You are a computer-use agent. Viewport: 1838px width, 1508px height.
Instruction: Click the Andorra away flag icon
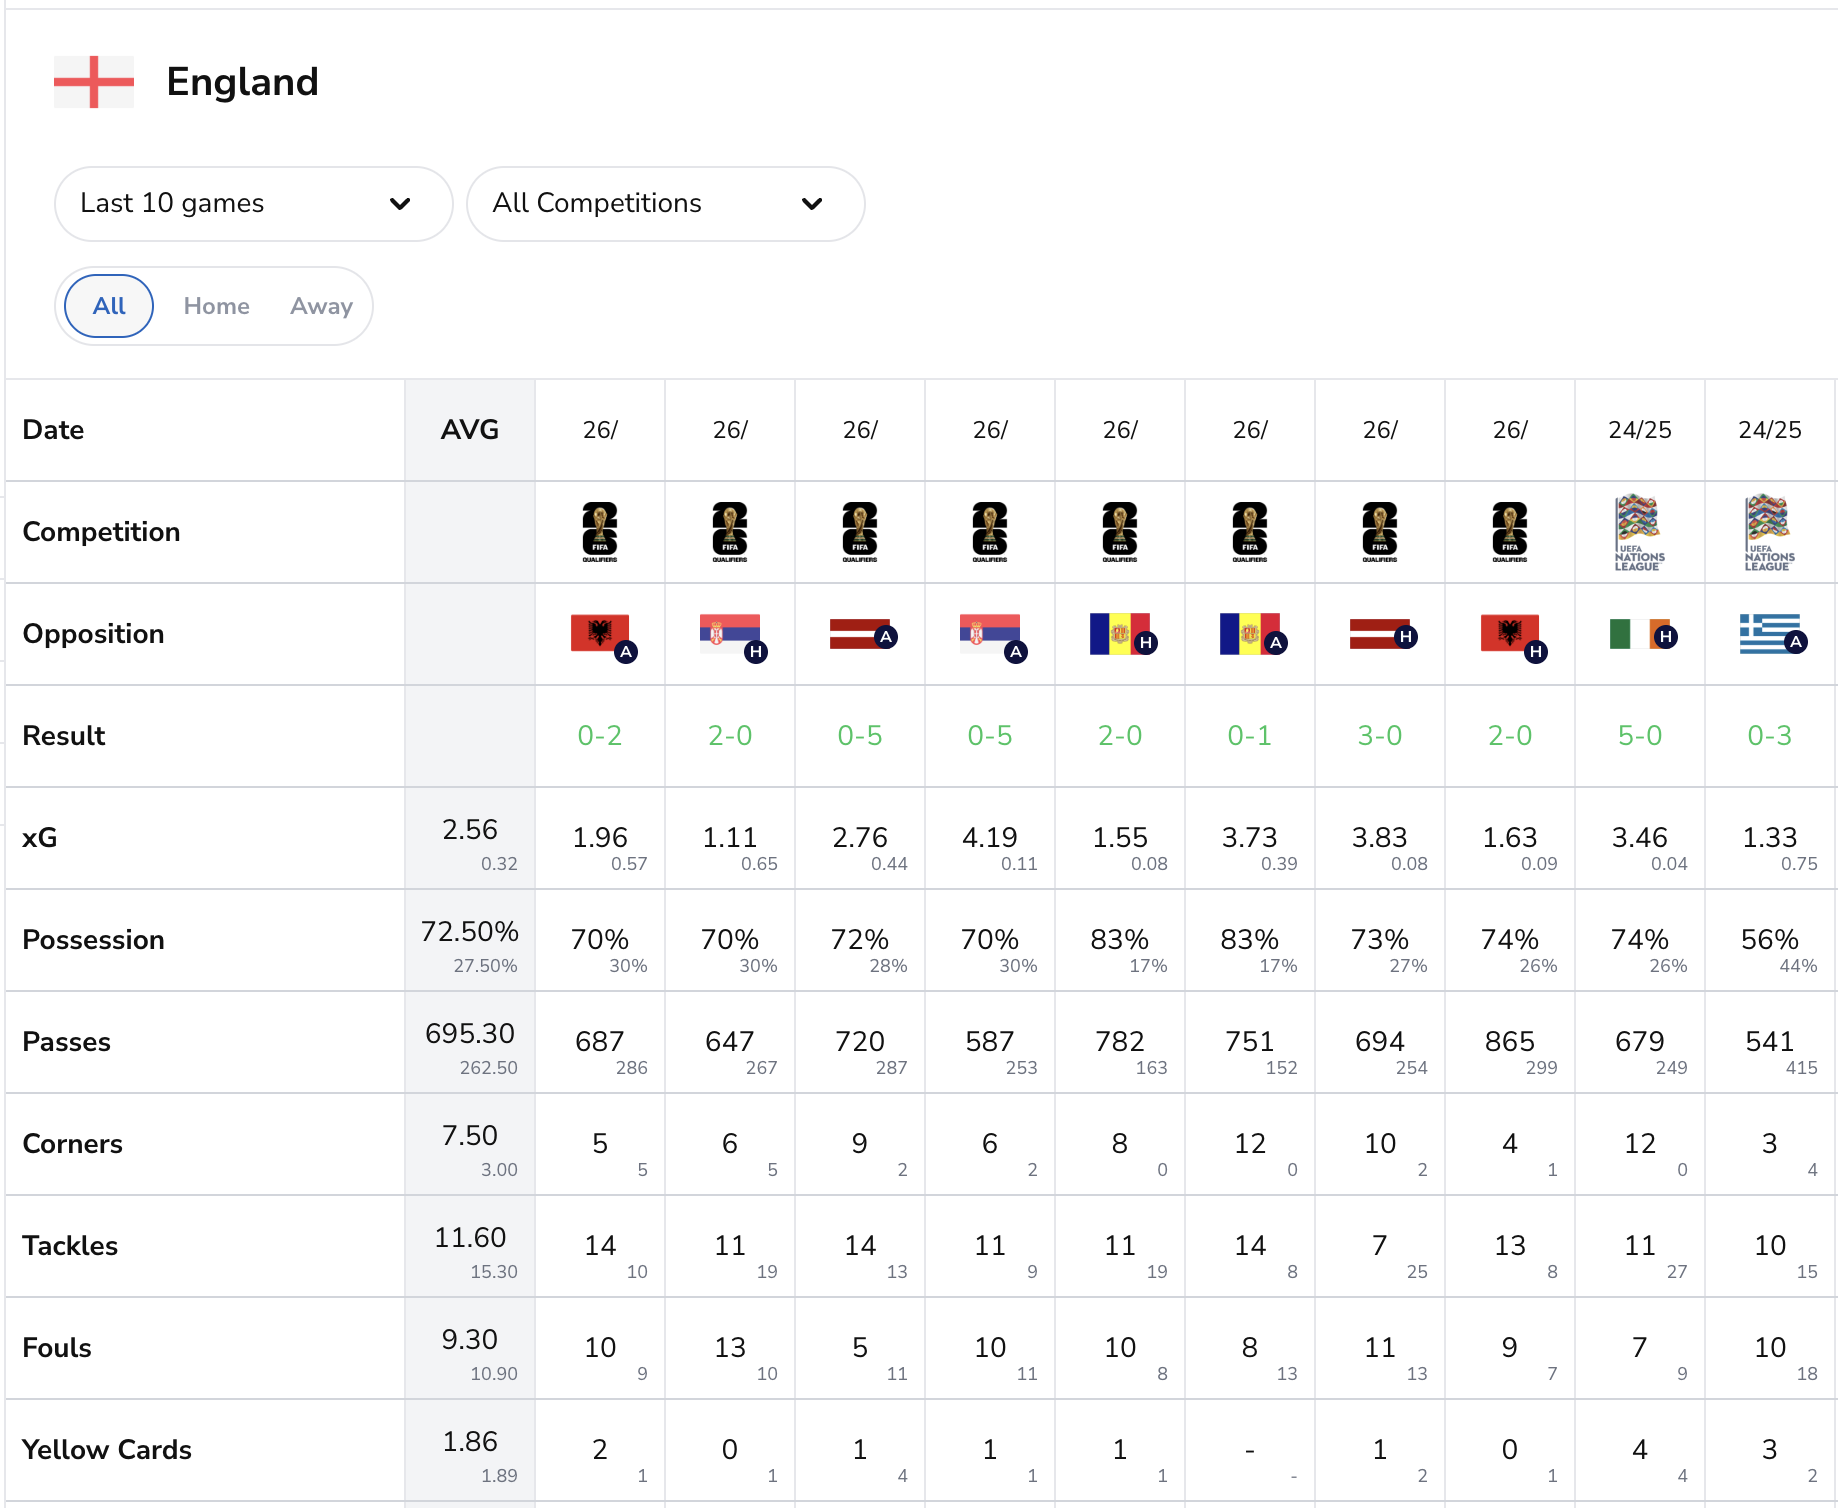pyautogui.click(x=1249, y=634)
